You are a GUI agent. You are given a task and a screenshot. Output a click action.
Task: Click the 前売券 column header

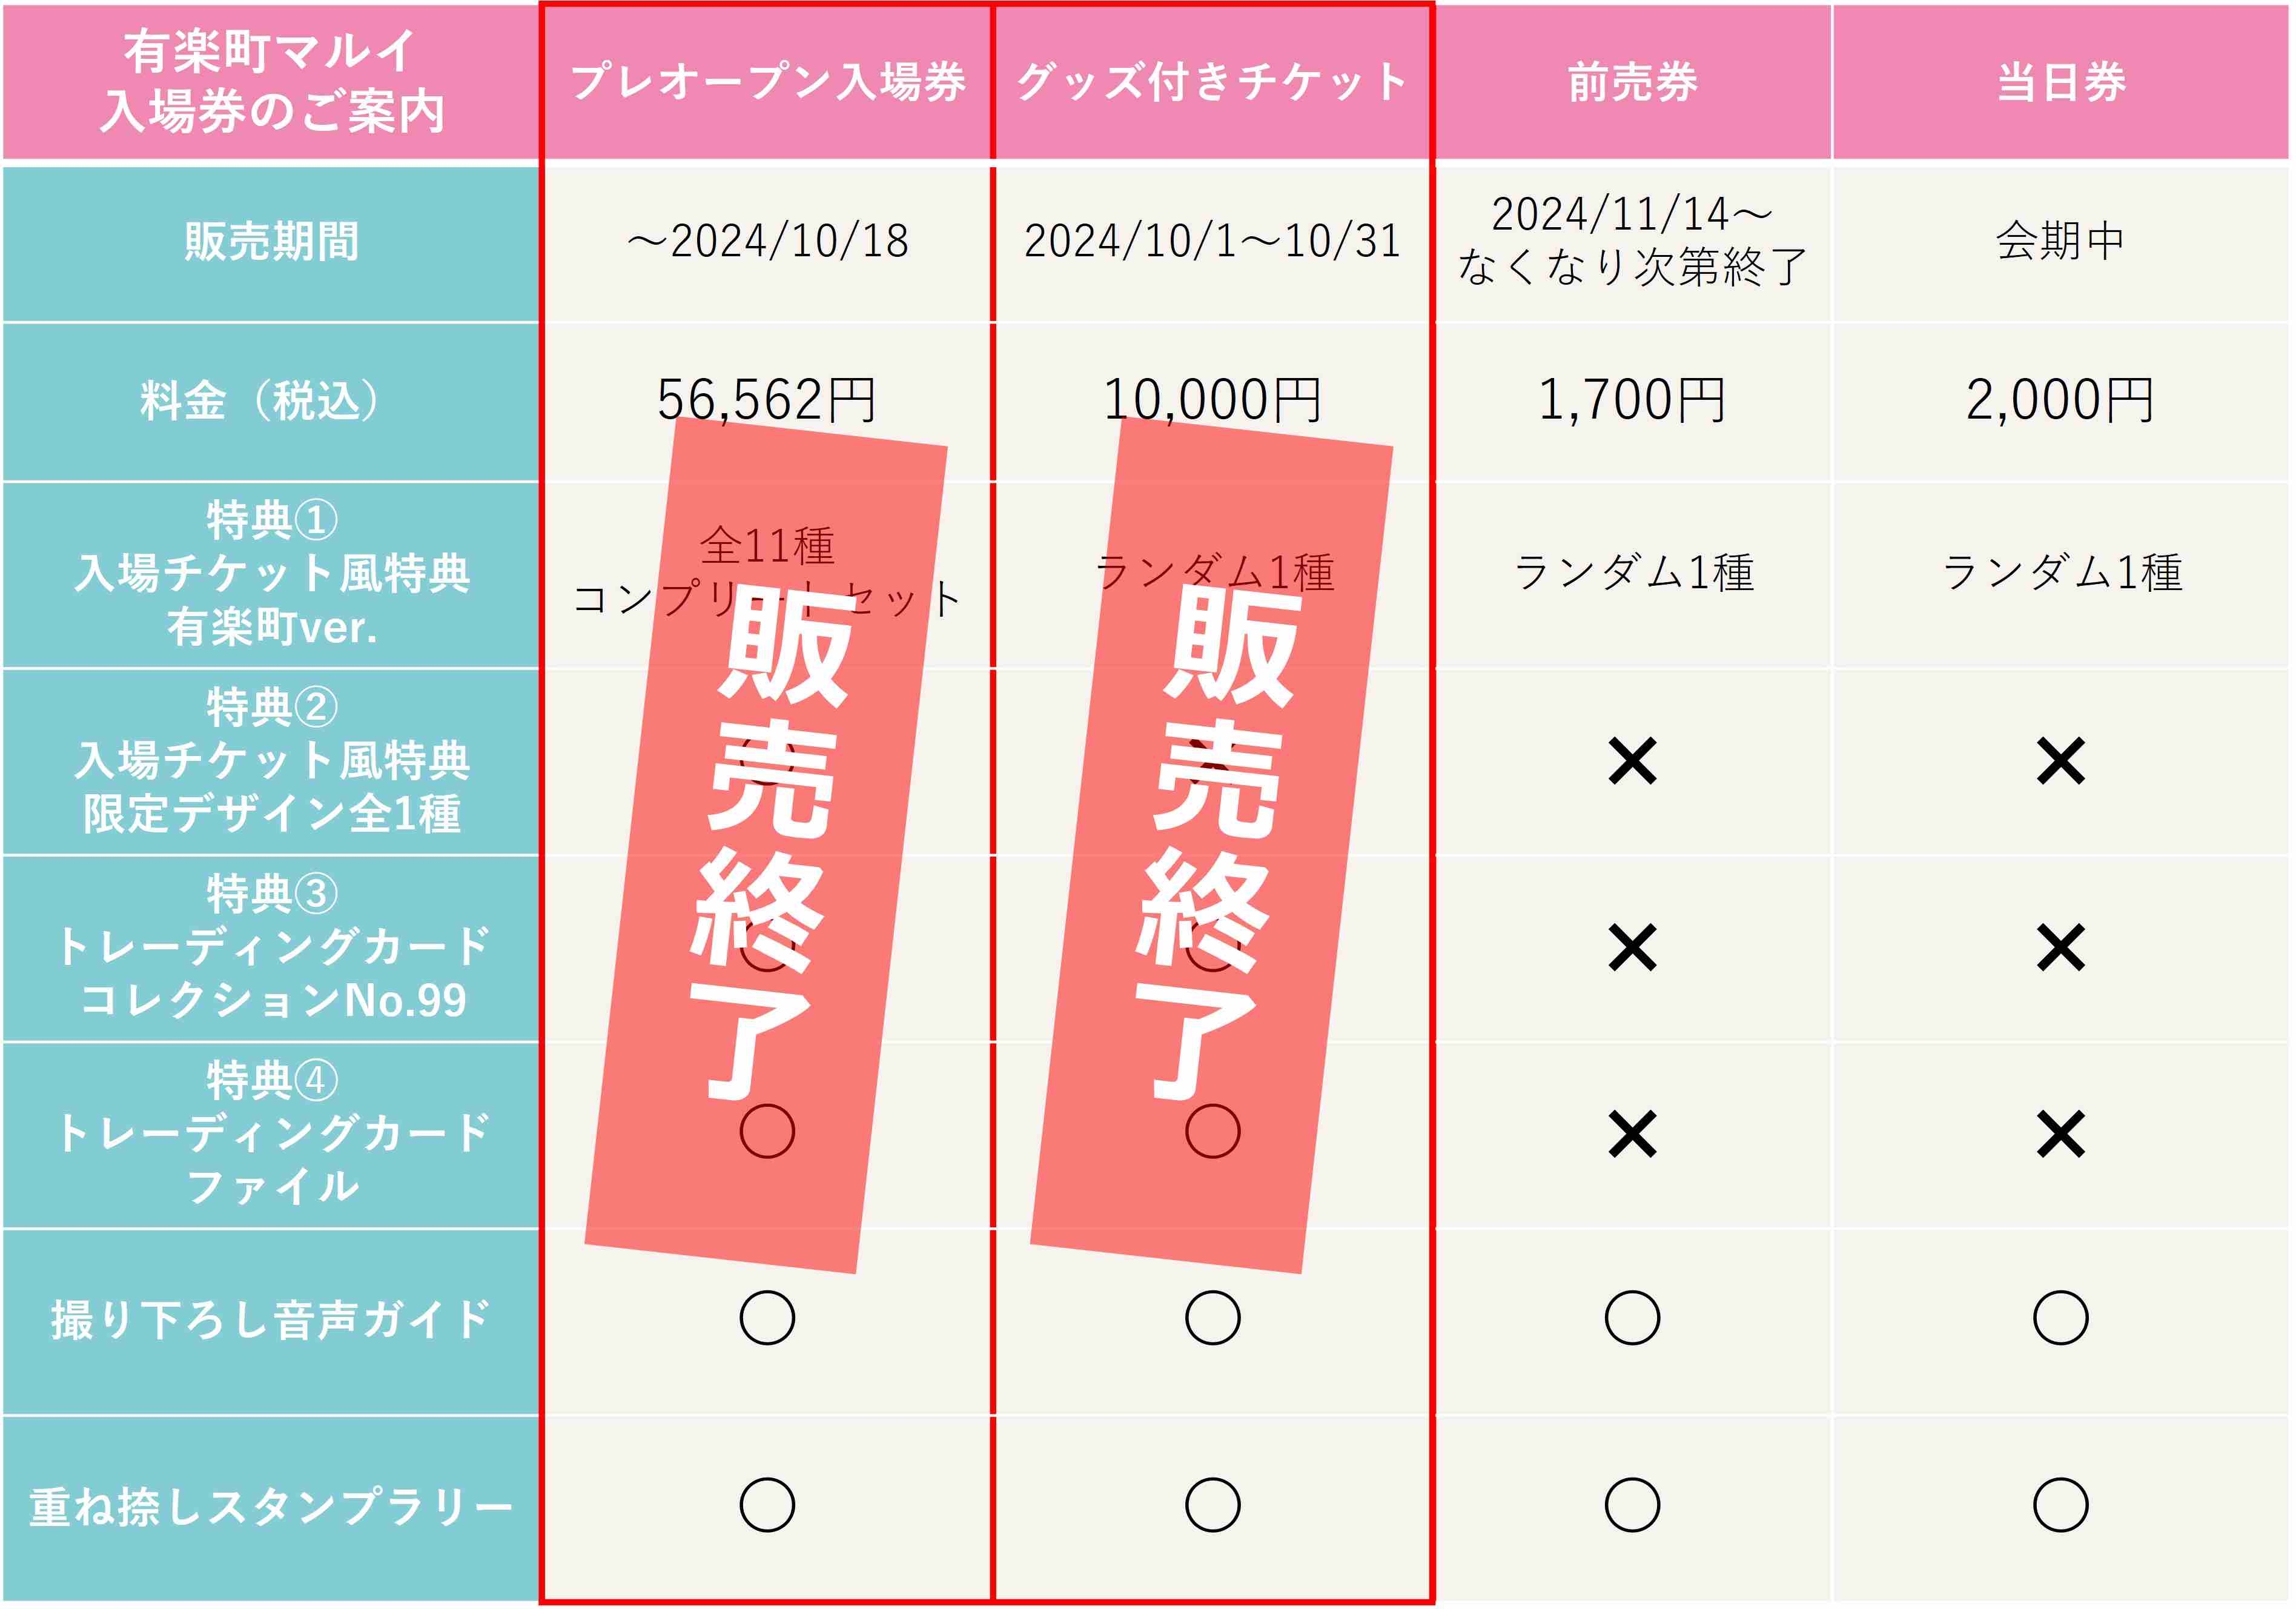(x=1632, y=82)
